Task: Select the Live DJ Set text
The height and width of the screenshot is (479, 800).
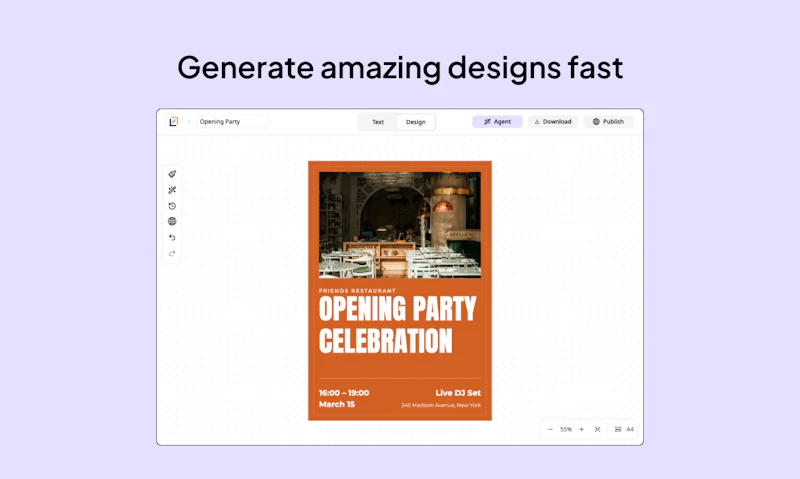Action: (x=458, y=393)
